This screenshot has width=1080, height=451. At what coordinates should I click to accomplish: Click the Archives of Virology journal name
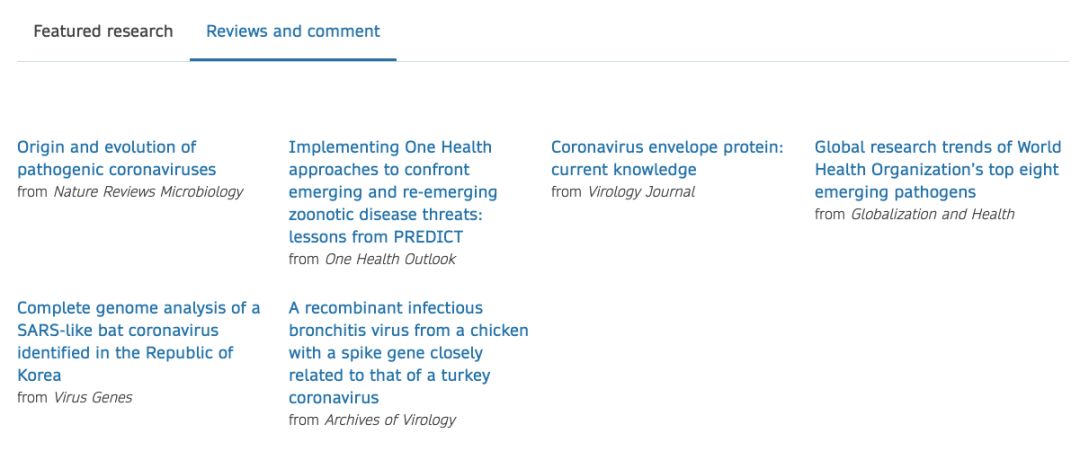click(390, 420)
